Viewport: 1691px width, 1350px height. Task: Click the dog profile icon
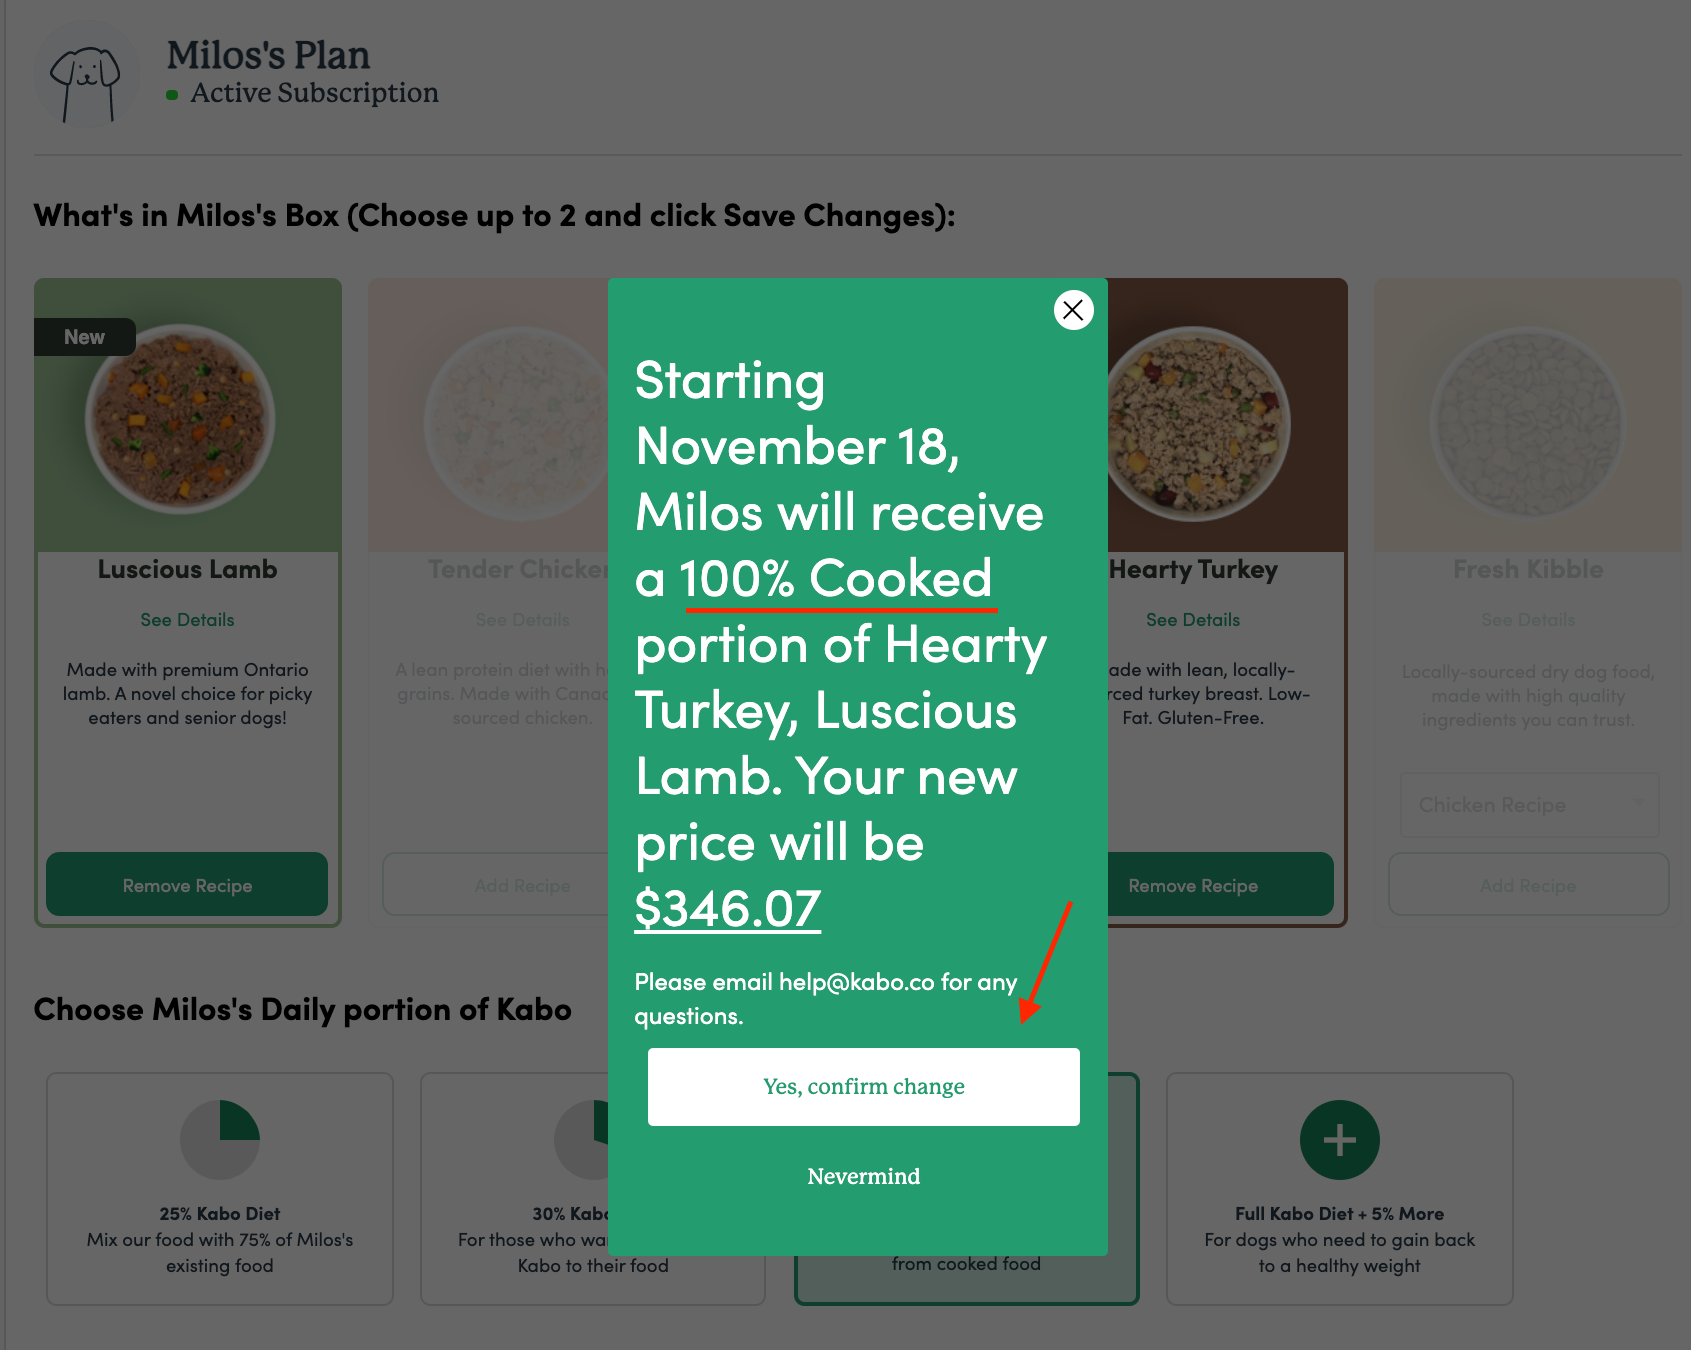86,76
